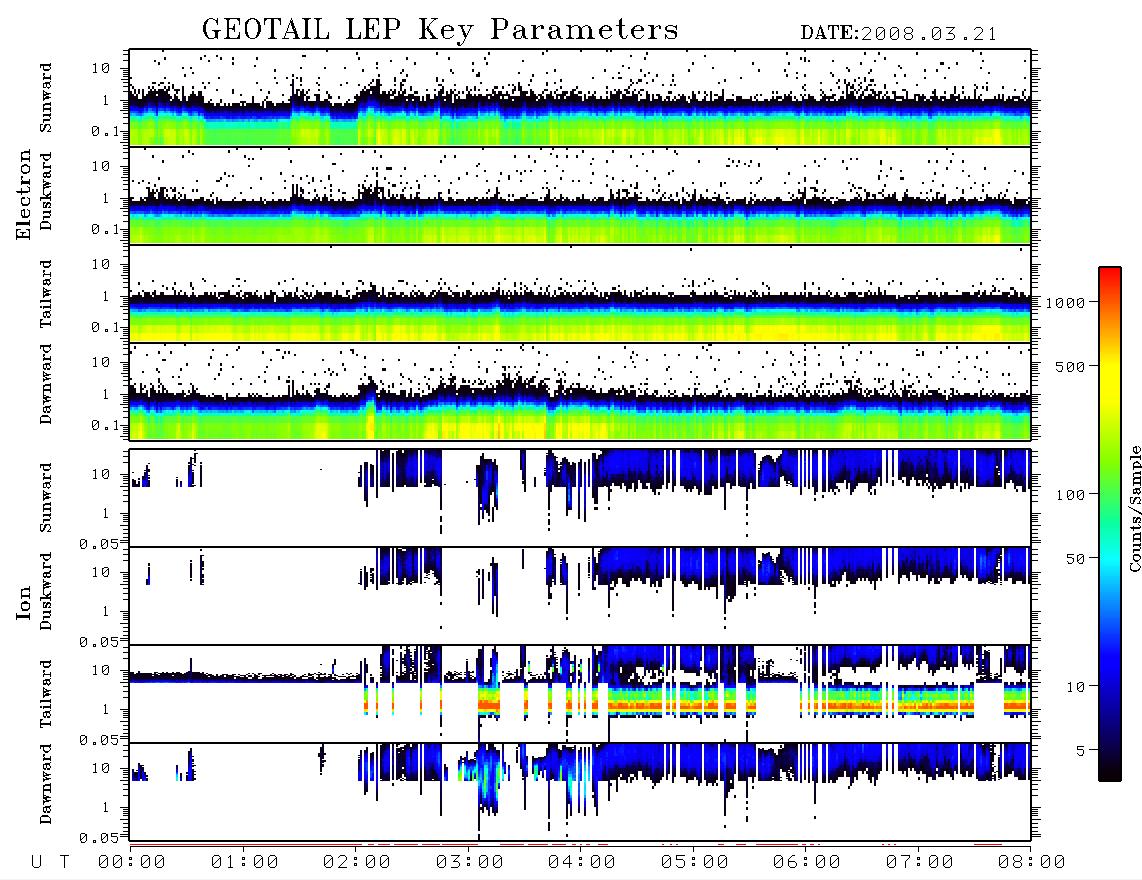Click the 50 colorbar tick label
The image size is (1142, 880).
[x=1075, y=559]
